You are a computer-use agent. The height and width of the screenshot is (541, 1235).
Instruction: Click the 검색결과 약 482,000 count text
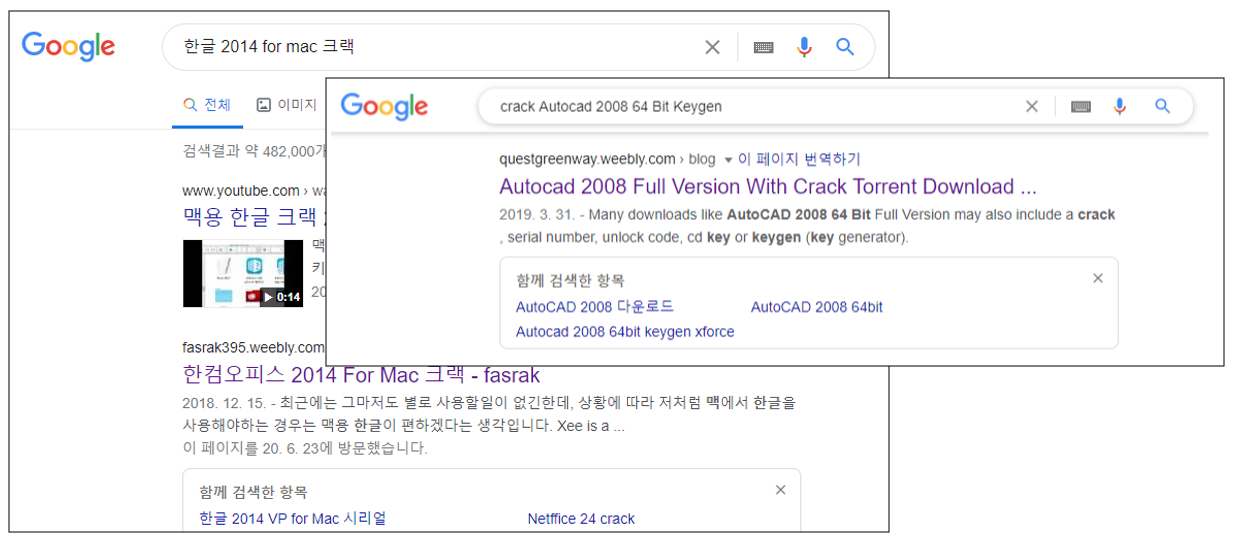click(x=255, y=150)
